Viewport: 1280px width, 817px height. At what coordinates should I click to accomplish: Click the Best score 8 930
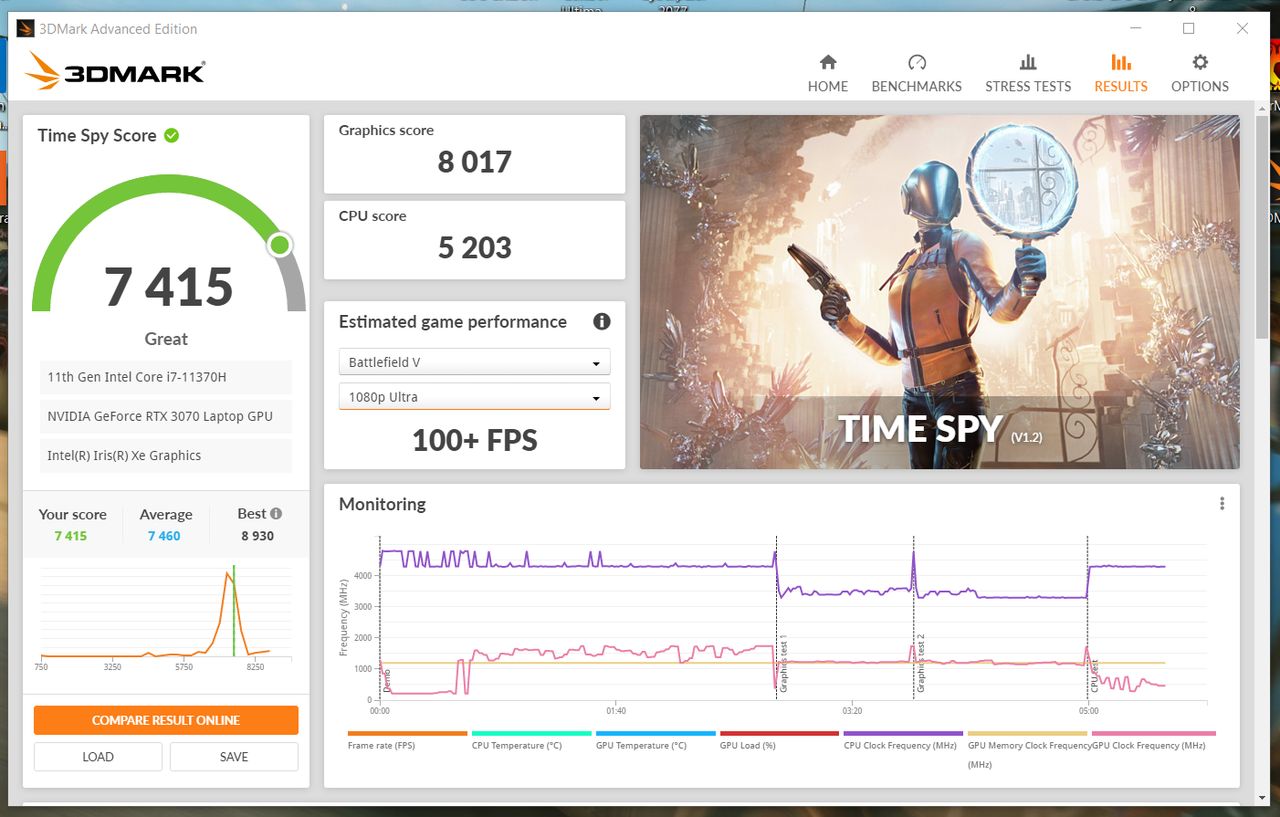[257, 536]
